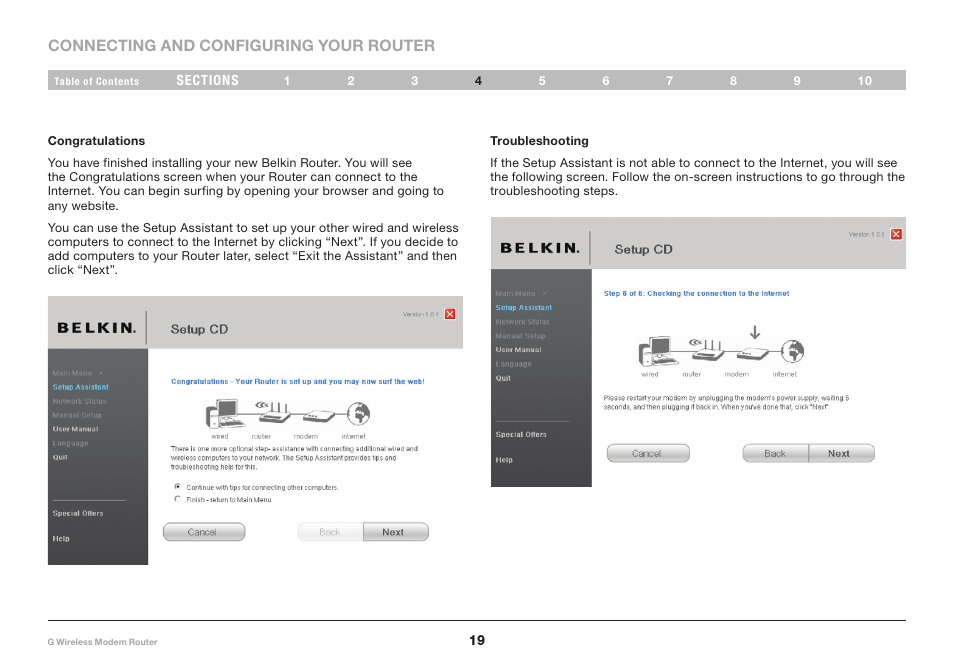Open Network Status in Troubleshooting window sidebar
The width and height of the screenshot is (954, 668).
click(522, 322)
